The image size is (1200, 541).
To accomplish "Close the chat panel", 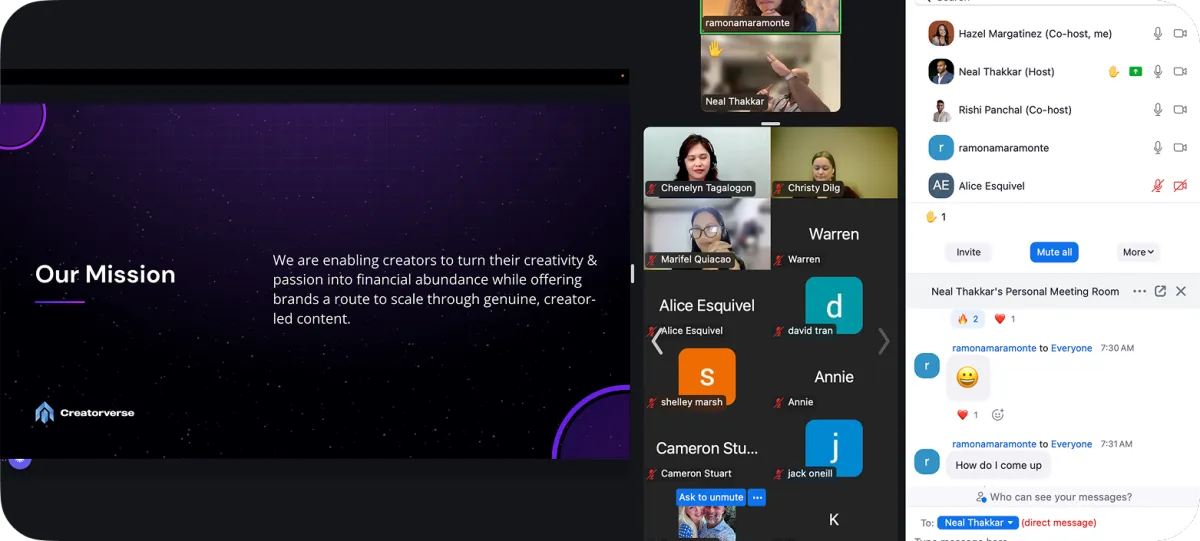I will (x=1181, y=291).
